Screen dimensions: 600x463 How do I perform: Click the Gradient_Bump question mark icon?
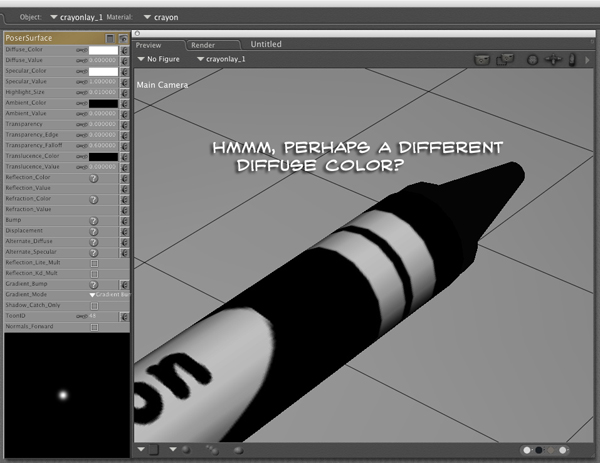tap(94, 284)
